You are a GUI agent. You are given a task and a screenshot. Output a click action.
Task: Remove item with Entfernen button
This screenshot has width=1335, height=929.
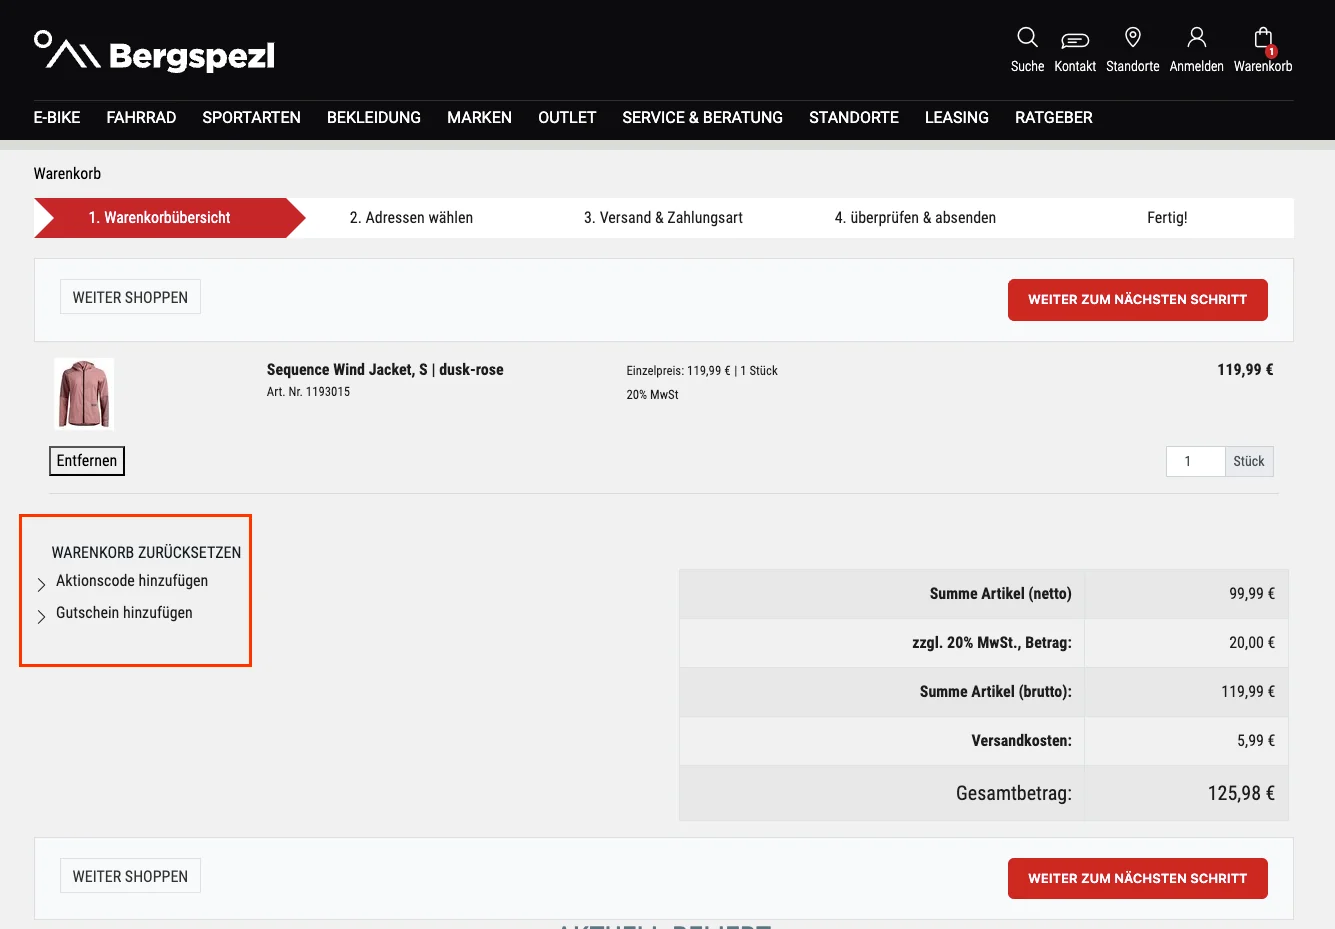(x=87, y=461)
